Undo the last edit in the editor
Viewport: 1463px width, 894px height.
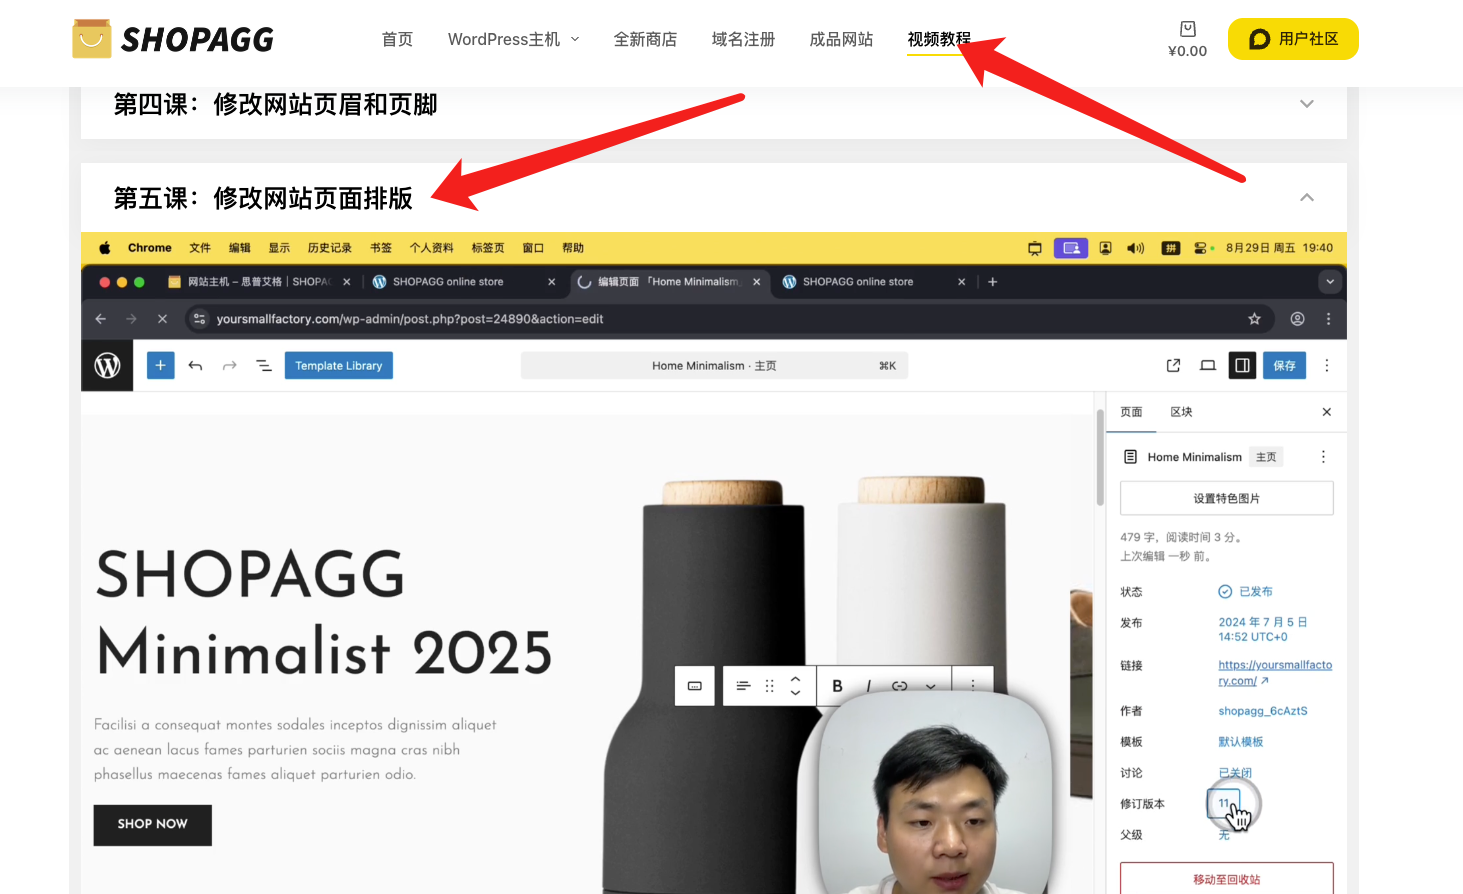tap(196, 366)
